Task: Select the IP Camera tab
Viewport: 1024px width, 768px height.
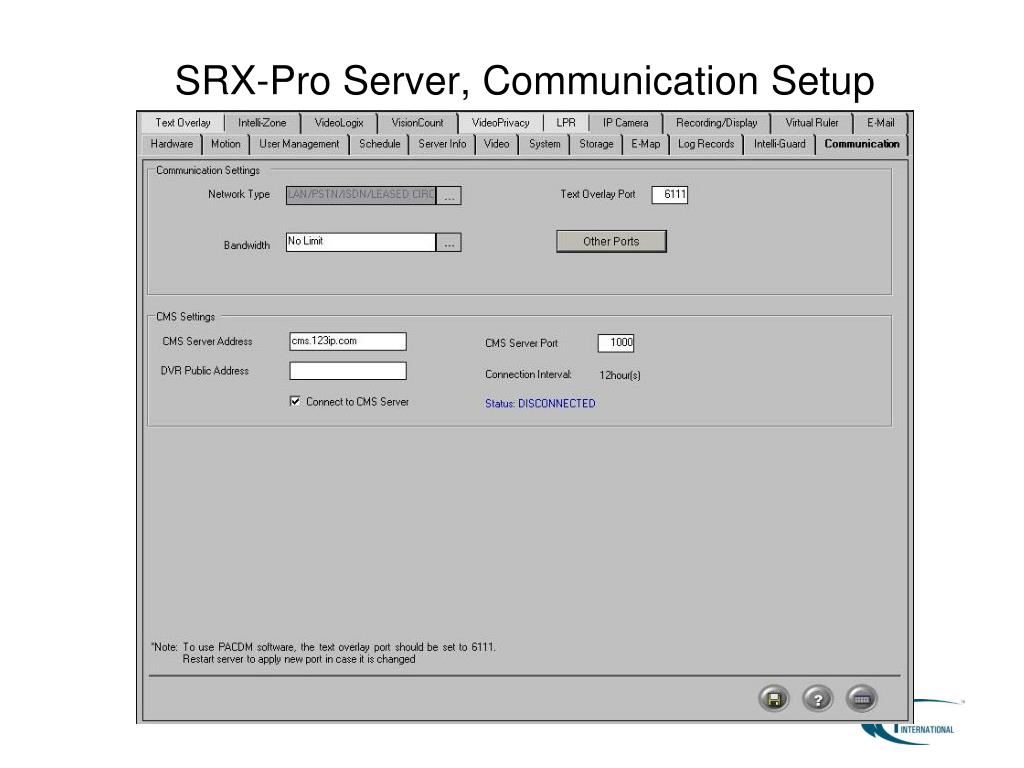Action: click(625, 123)
